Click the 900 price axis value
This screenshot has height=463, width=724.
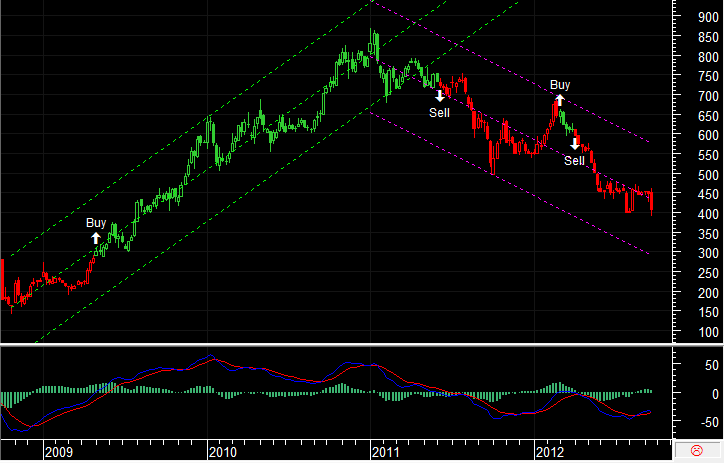click(708, 18)
